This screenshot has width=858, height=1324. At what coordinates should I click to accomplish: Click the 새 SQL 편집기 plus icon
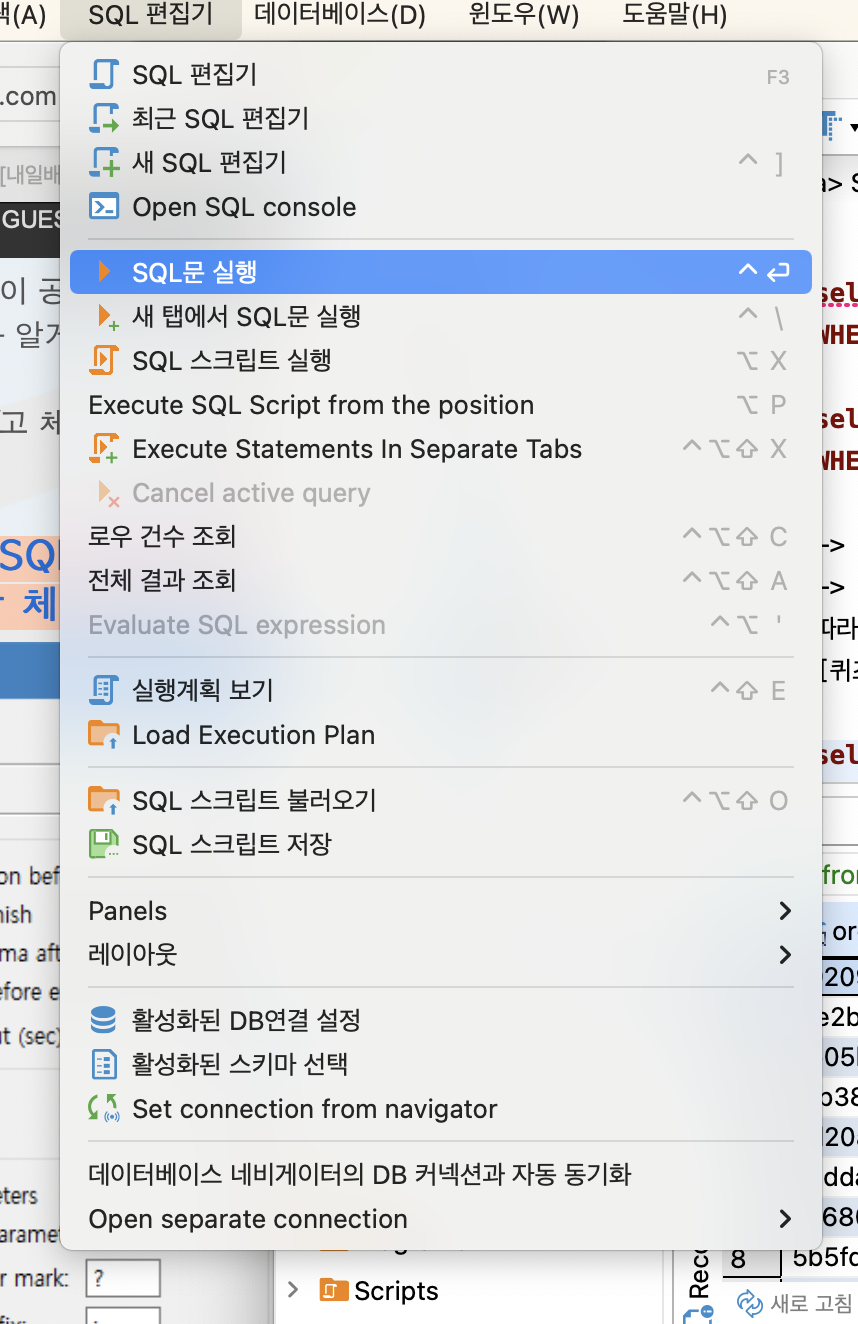[x=104, y=163]
